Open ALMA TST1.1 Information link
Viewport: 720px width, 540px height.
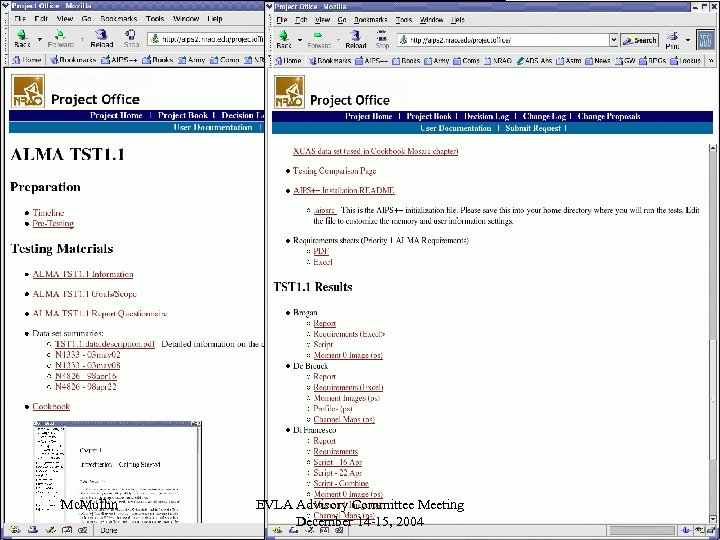83,274
